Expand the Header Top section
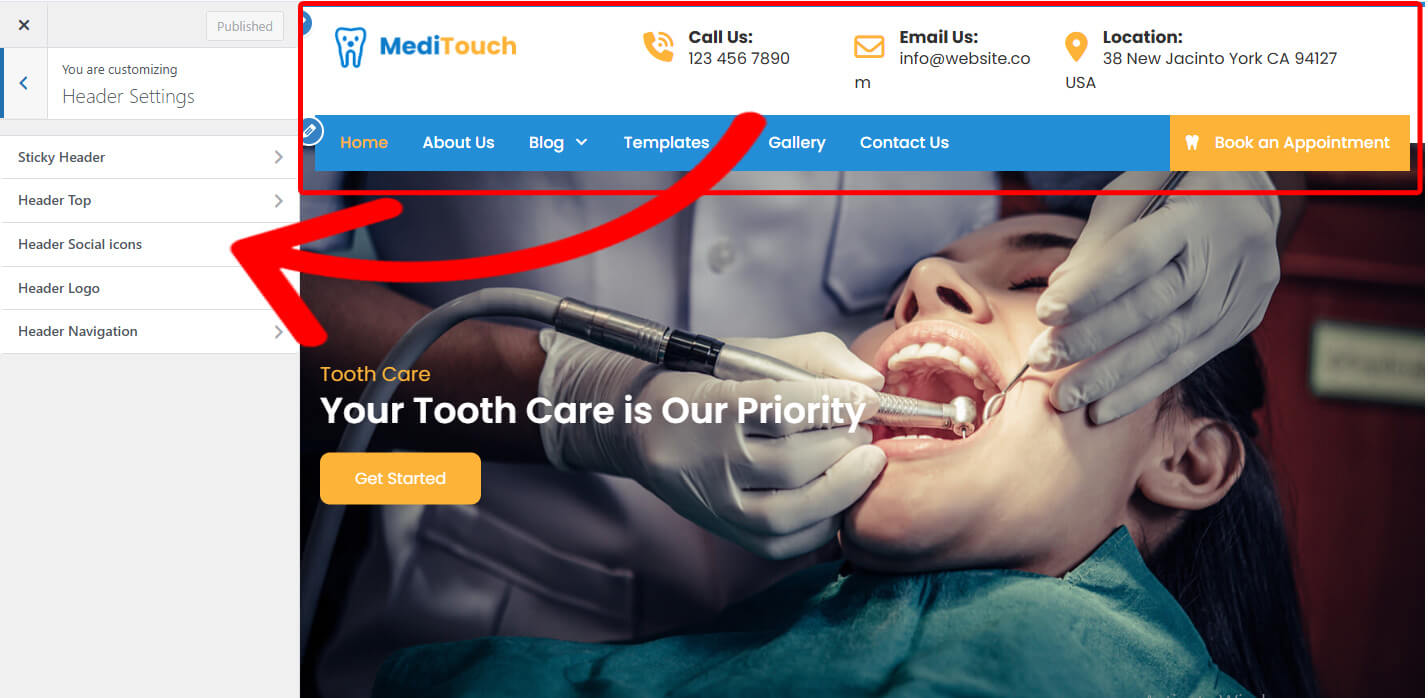 tap(150, 200)
